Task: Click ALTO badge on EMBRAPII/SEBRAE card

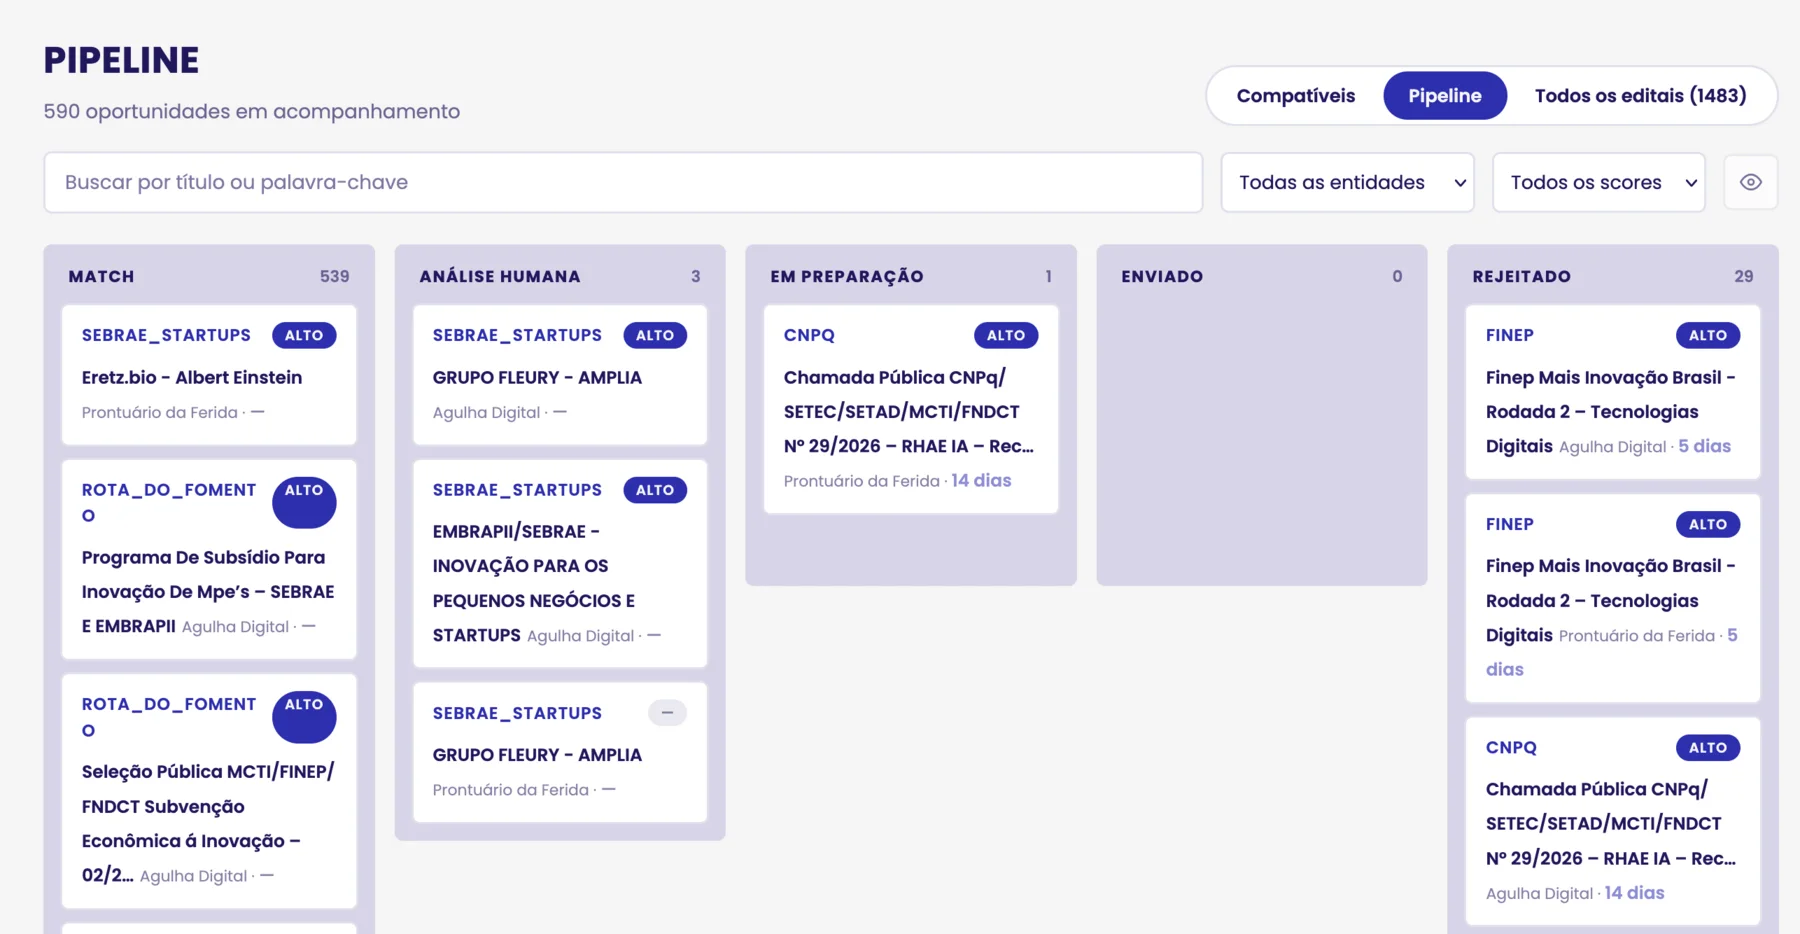Action: tap(655, 490)
